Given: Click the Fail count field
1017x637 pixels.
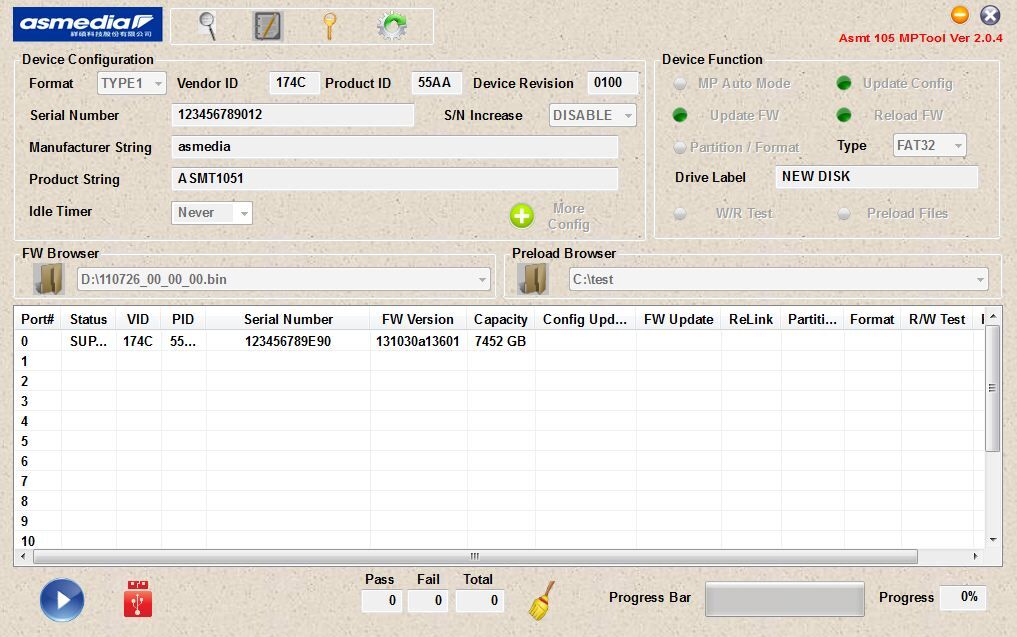Looking at the screenshot, I should point(428,601).
